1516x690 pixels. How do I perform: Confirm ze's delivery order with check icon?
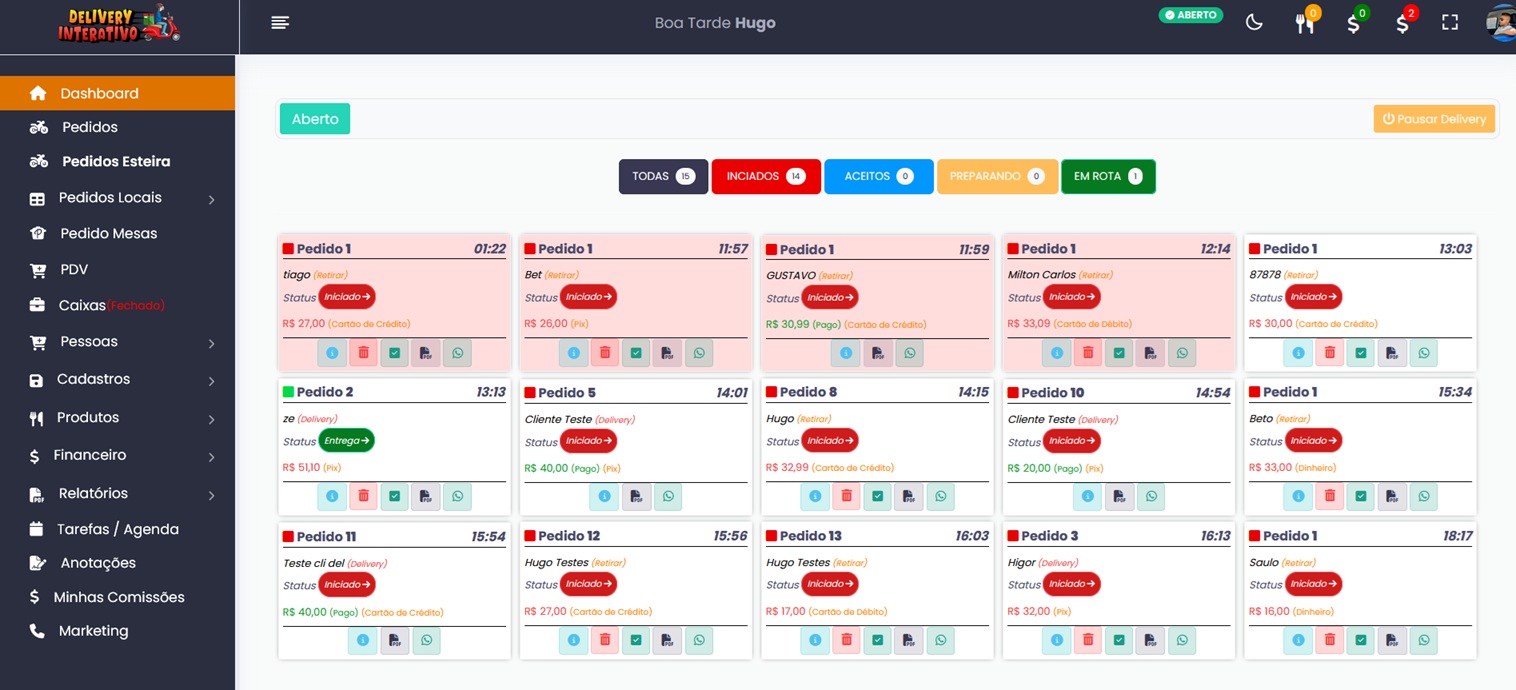(x=394, y=497)
